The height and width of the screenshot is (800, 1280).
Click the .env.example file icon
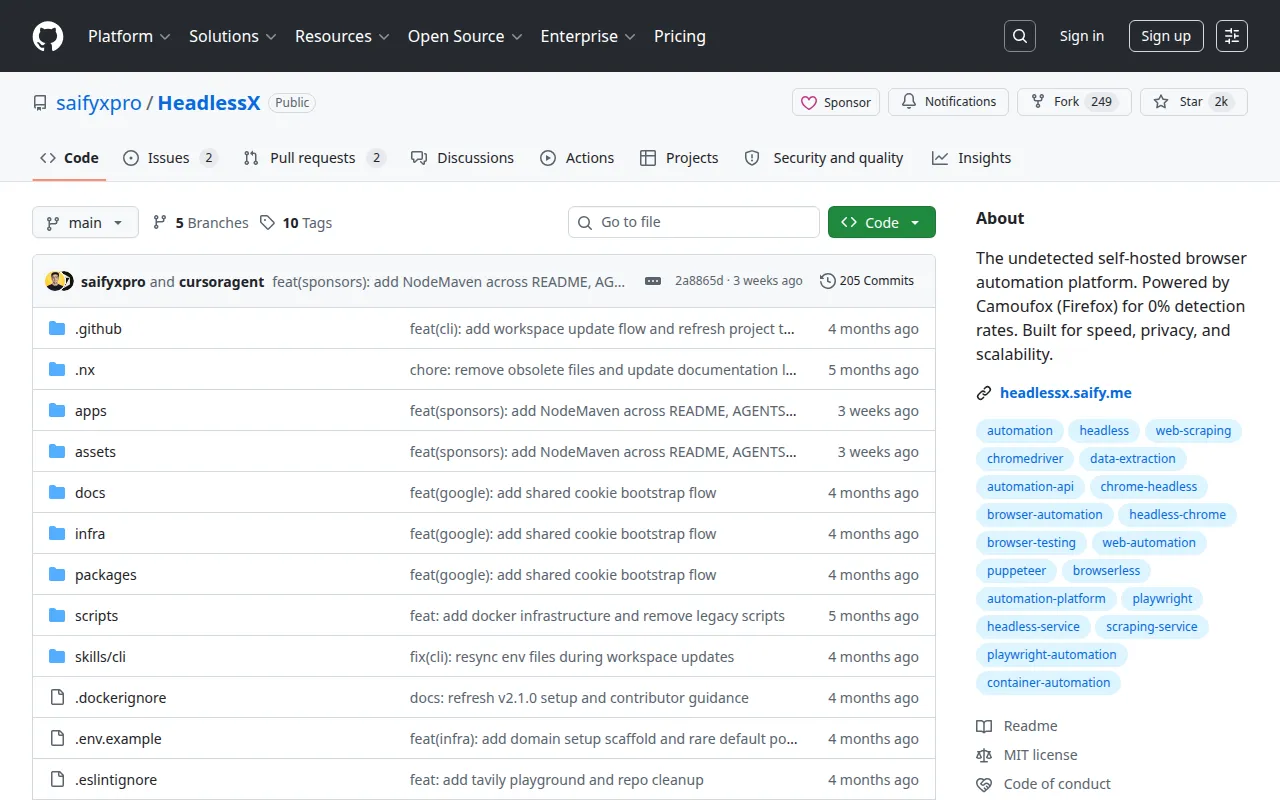[x=57, y=739]
